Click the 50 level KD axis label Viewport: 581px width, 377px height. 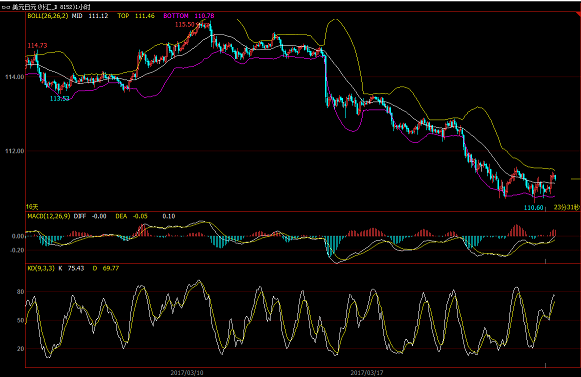pyautogui.click(x=21, y=320)
